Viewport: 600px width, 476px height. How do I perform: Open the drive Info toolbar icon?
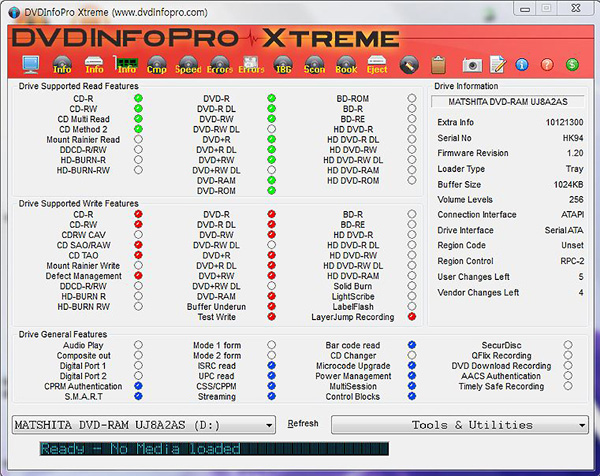tap(94, 64)
